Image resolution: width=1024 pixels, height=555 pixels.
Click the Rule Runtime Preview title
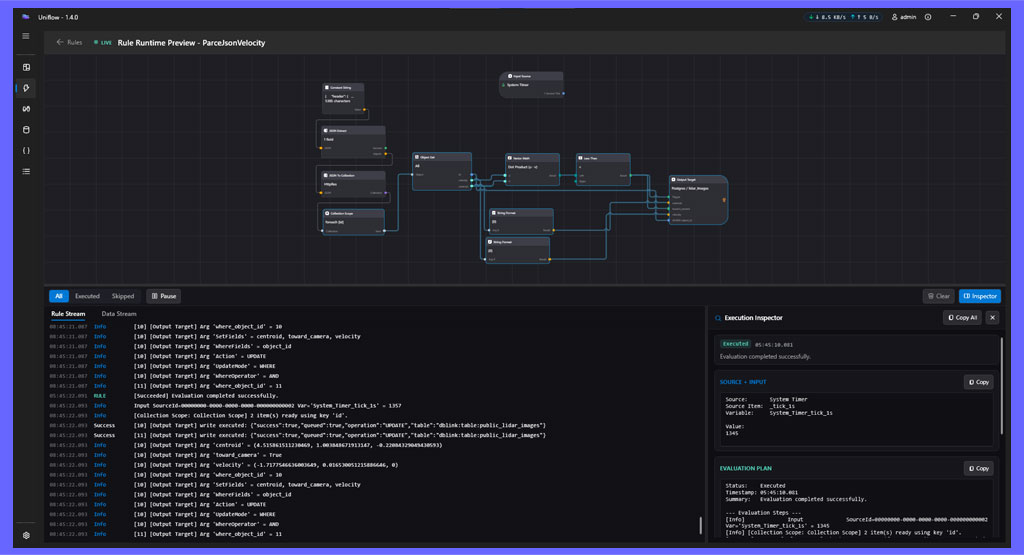191,42
